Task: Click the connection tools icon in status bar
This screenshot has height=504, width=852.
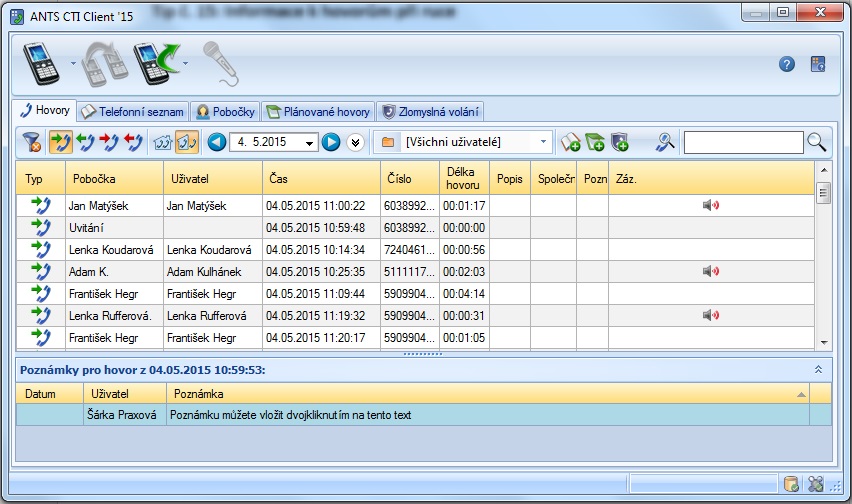Action: (815, 483)
